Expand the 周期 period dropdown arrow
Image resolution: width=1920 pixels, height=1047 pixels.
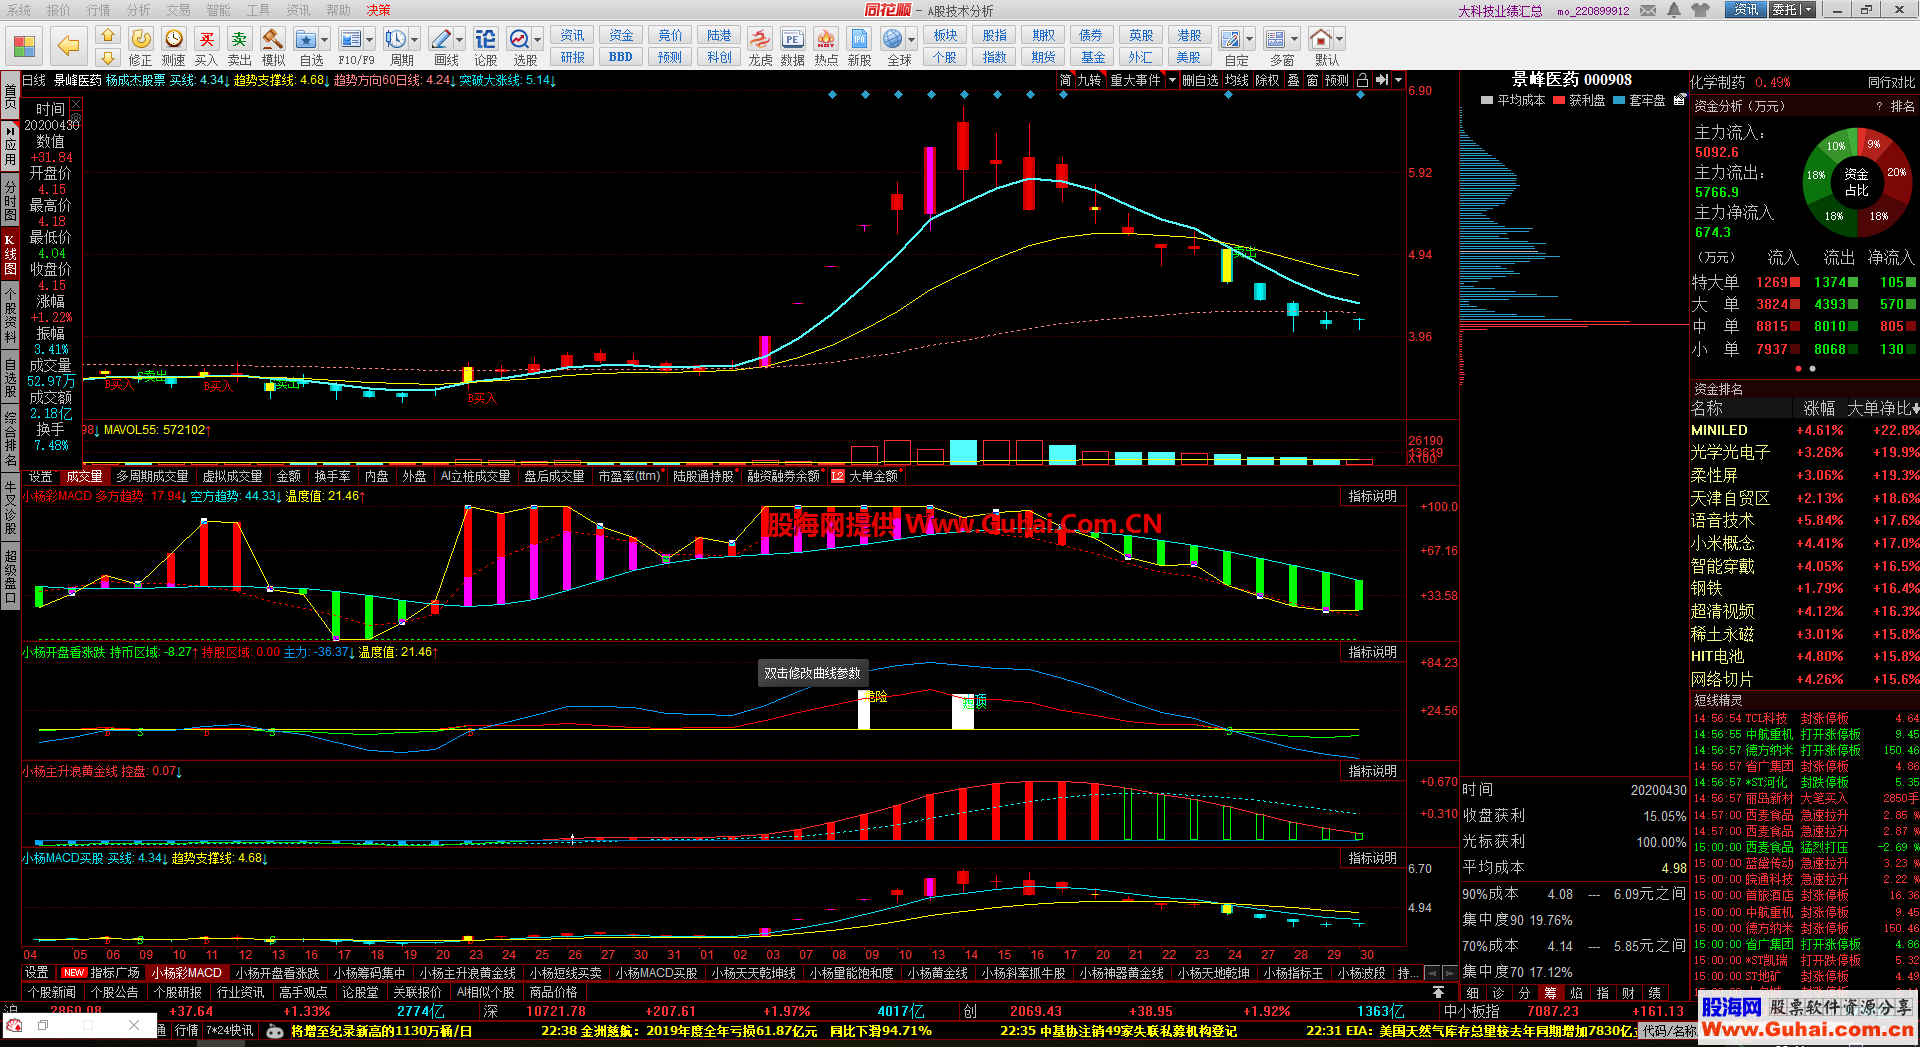pyautogui.click(x=415, y=40)
